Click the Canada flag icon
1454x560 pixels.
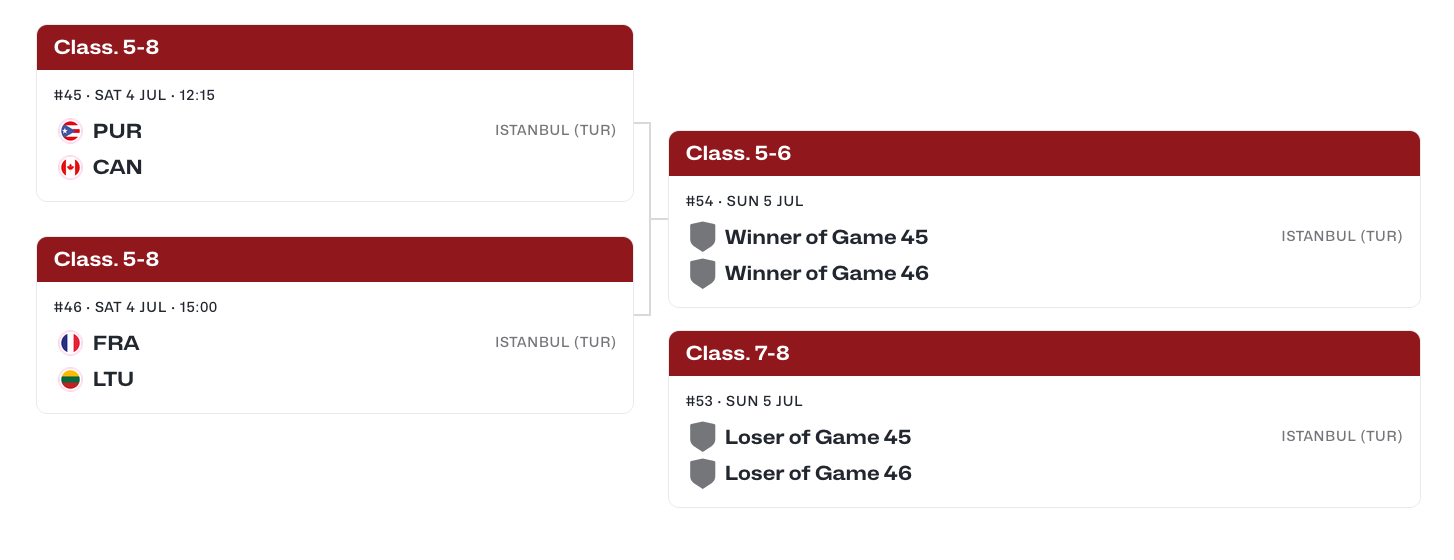70,167
